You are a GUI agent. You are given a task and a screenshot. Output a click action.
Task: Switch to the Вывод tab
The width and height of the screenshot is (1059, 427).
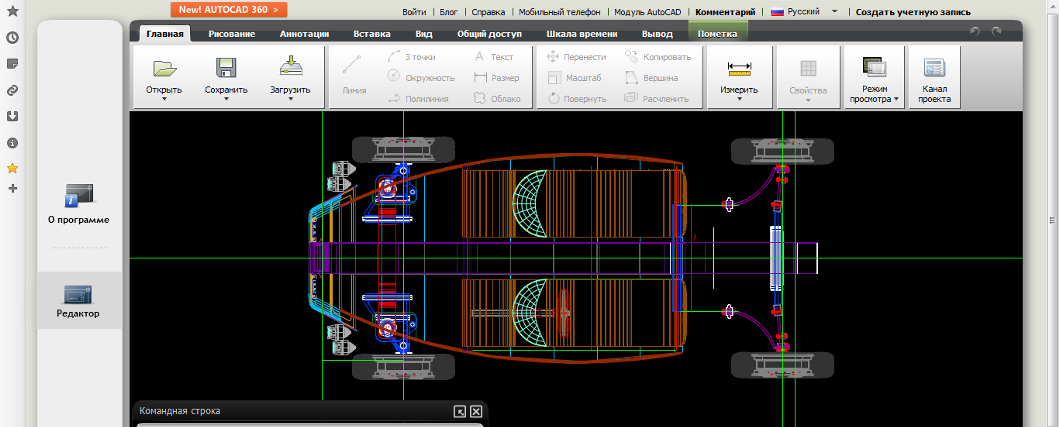657,34
